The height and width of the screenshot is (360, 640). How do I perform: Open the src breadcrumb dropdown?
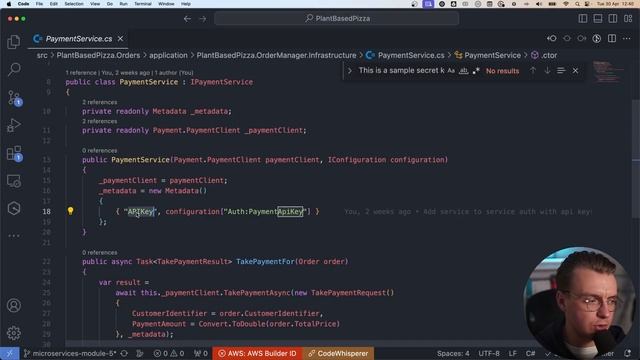42,55
